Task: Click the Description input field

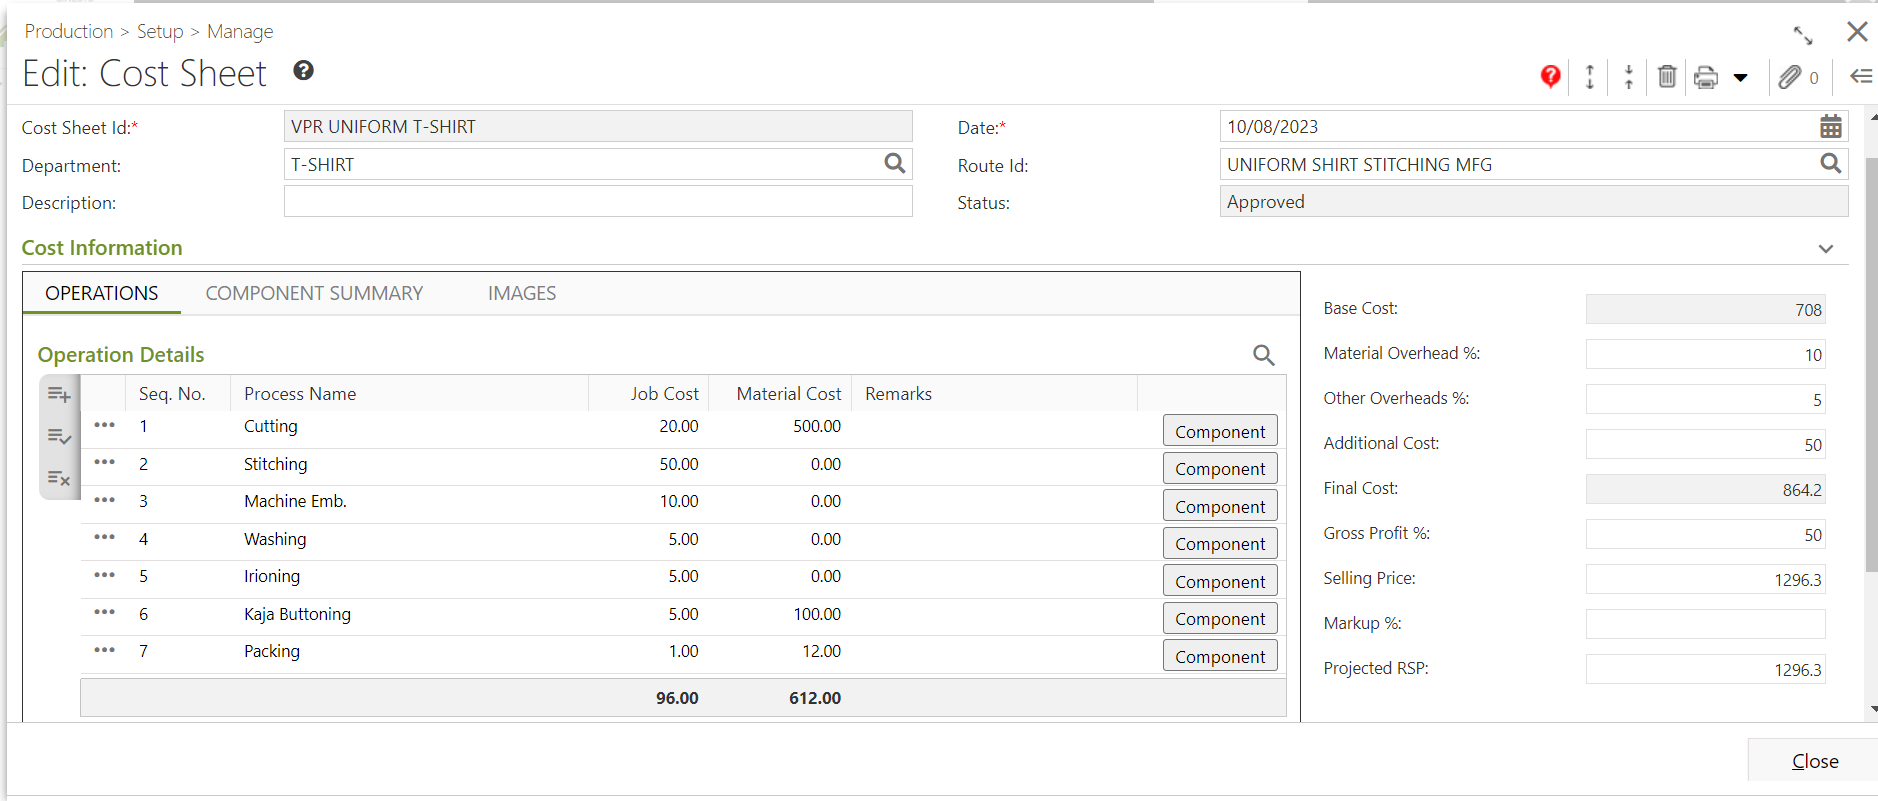Action: [598, 201]
